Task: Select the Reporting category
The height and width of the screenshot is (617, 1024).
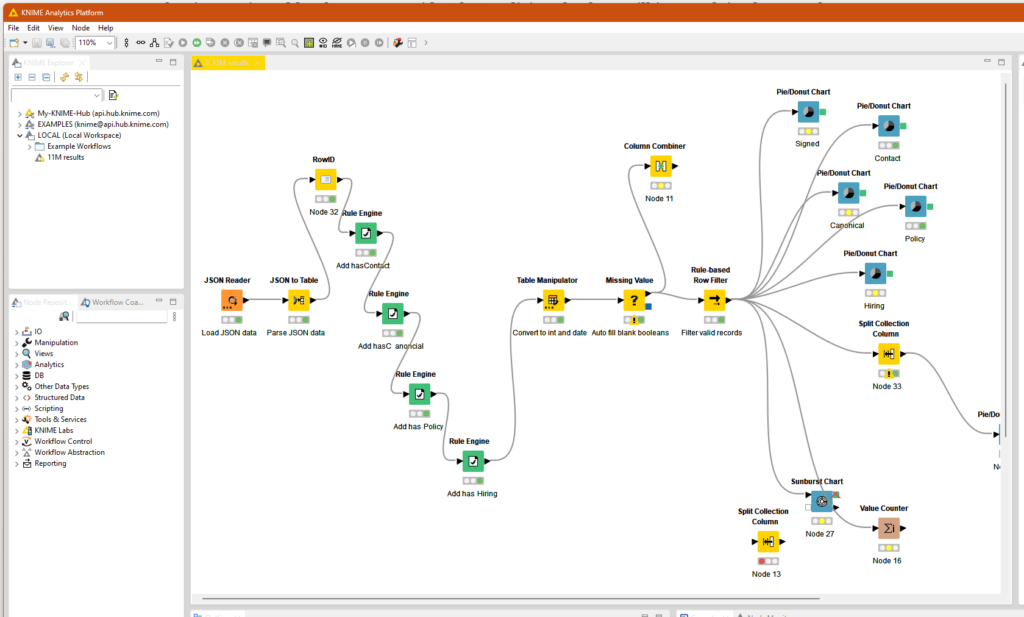Action: pyautogui.click(x=50, y=464)
